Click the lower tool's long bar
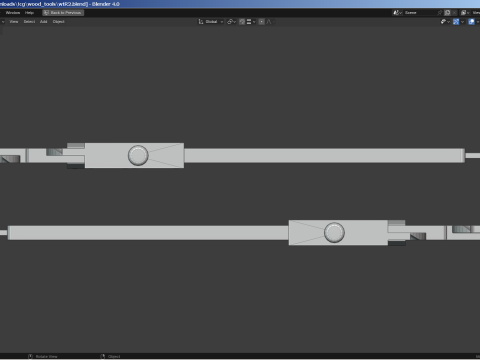Image resolution: width=480 pixels, height=360 pixels. point(148,233)
